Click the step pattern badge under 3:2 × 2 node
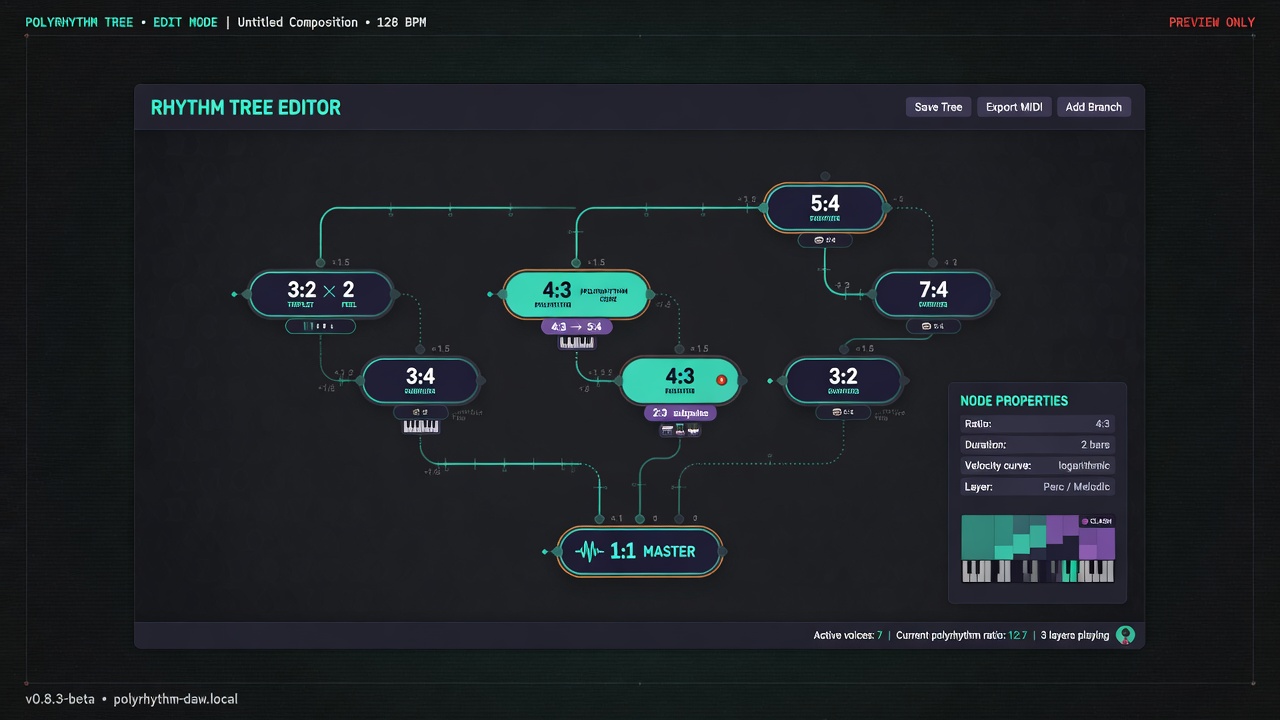The width and height of the screenshot is (1280, 720). [x=320, y=326]
